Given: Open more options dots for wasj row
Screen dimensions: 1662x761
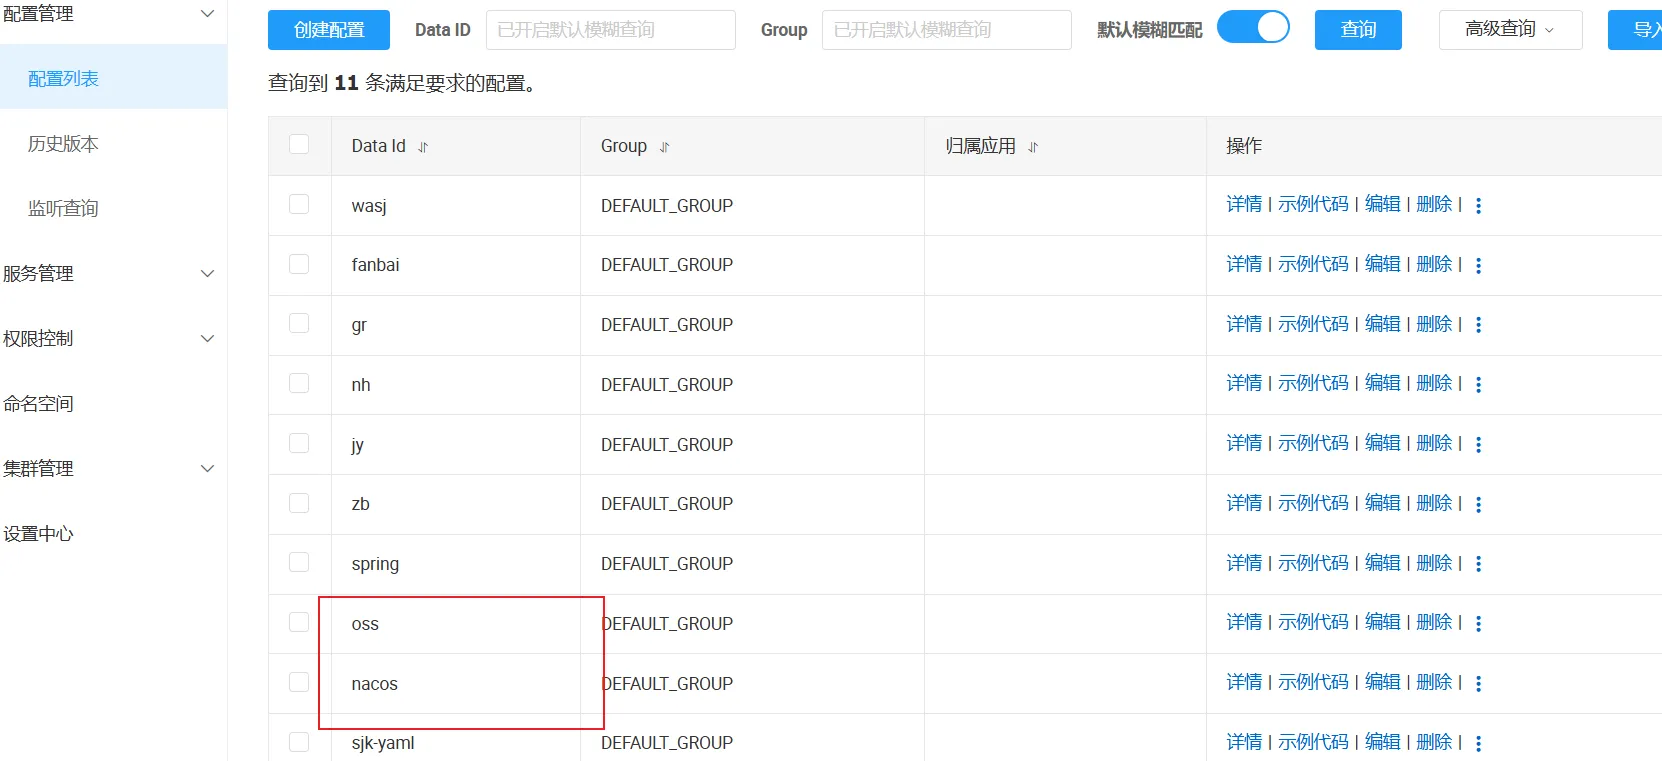Looking at the screenshot, I should click(x=1478, y=206).
